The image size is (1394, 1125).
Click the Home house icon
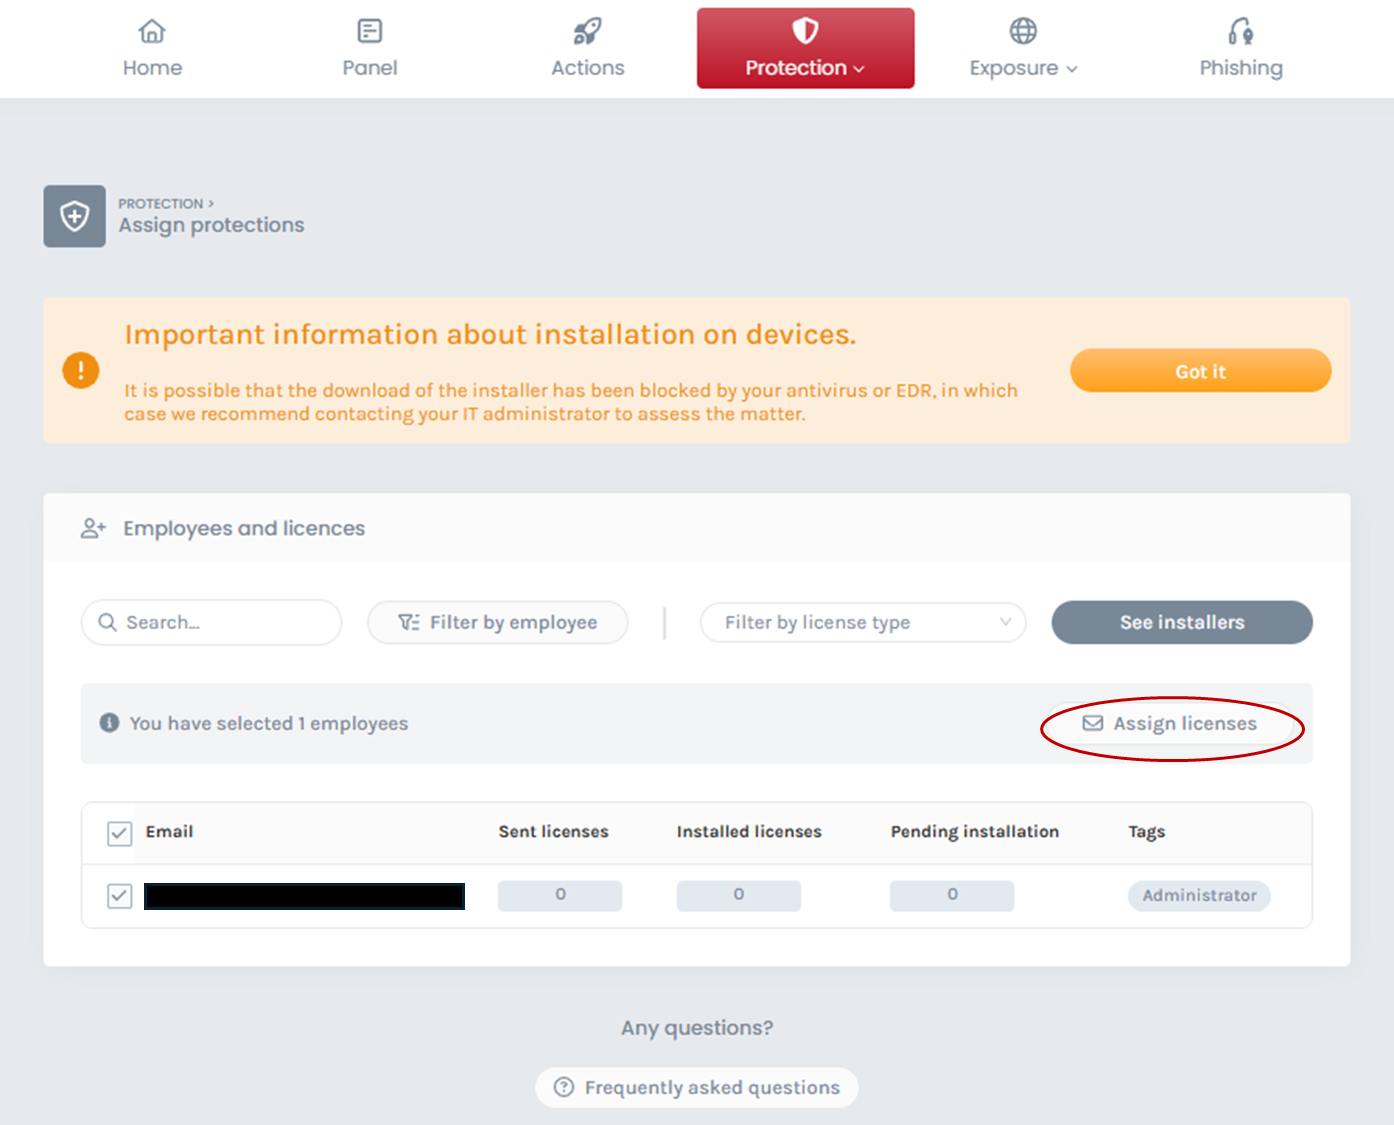pos(152,32)
